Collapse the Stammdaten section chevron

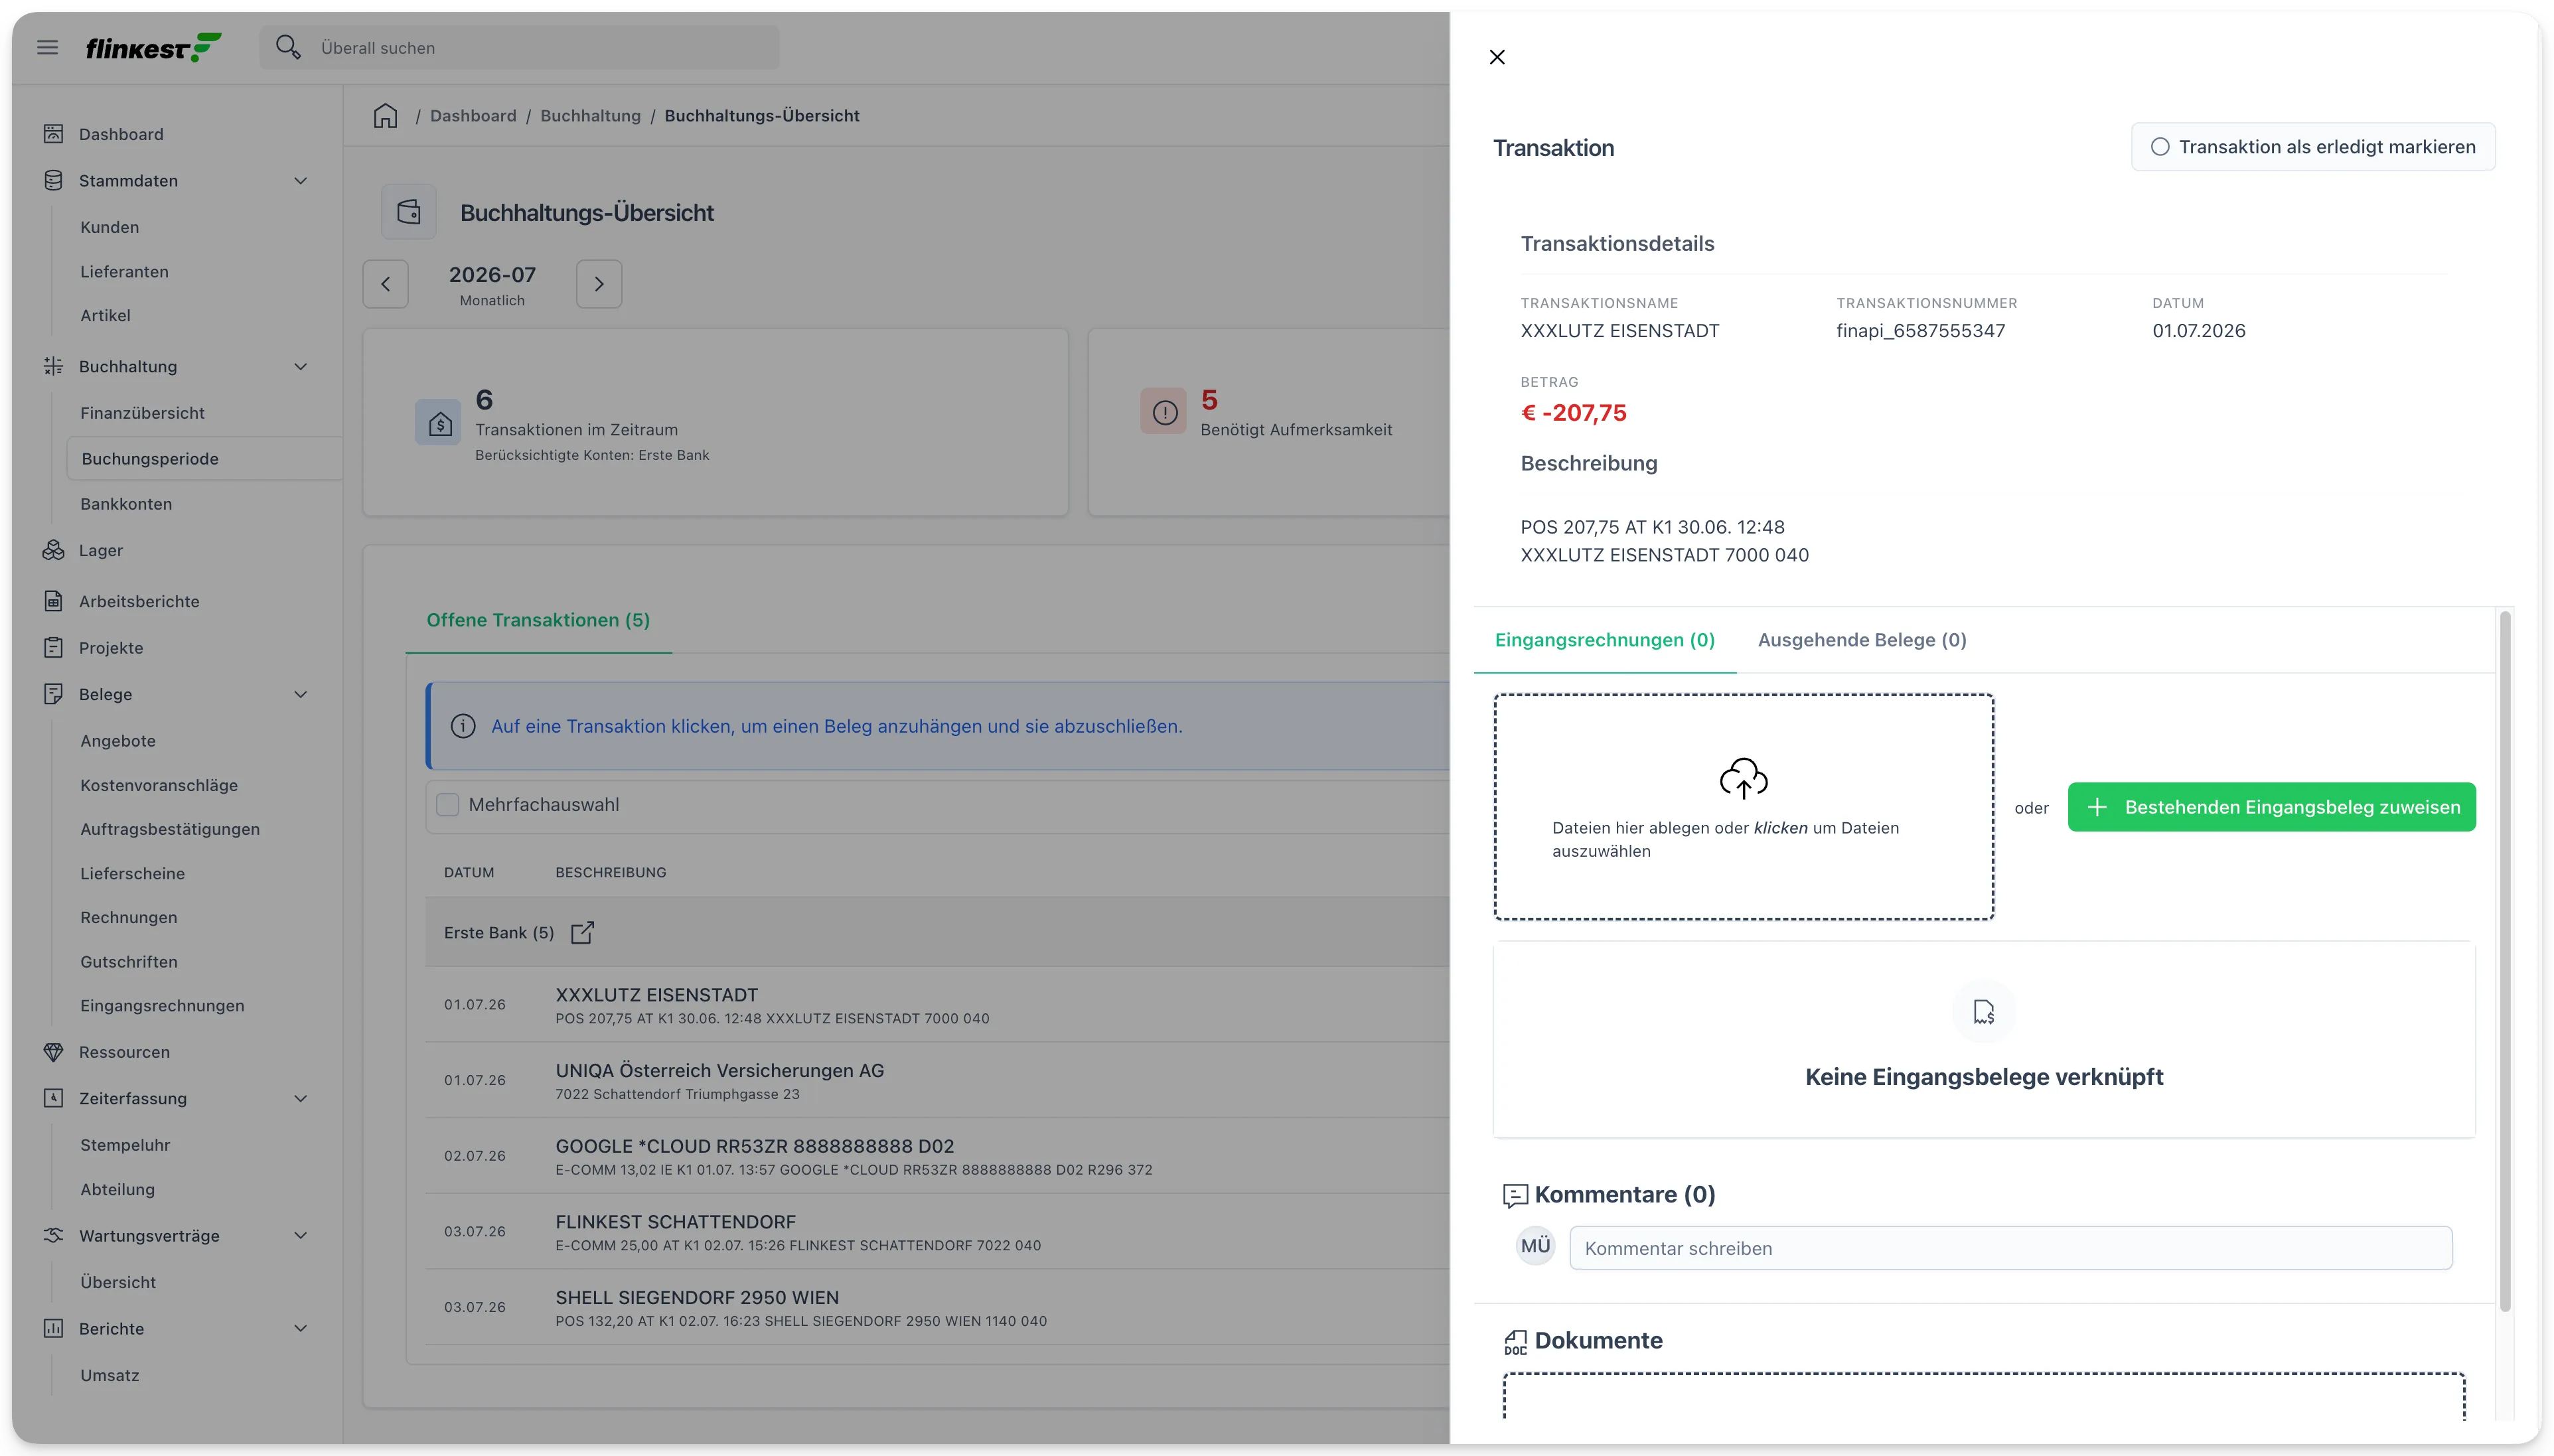pos(300,180)
